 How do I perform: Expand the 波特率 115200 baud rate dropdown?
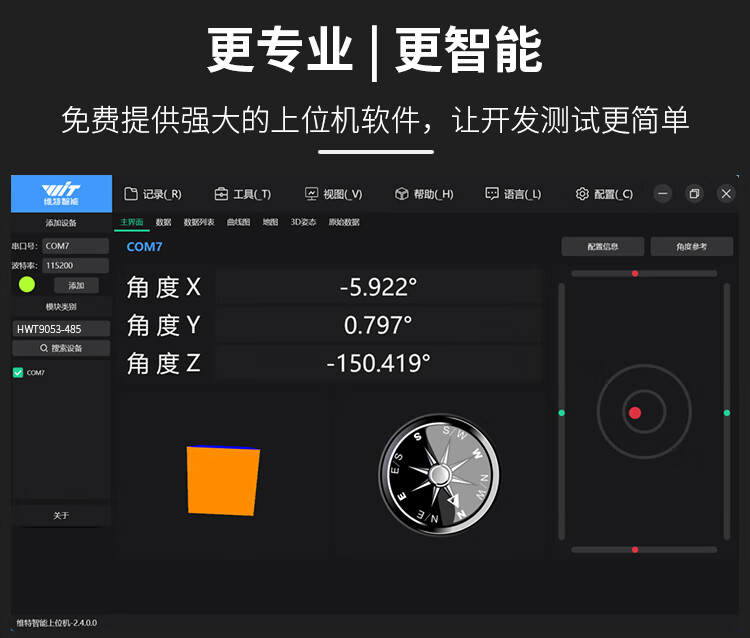pyautogui.click(x=76, y=265)
